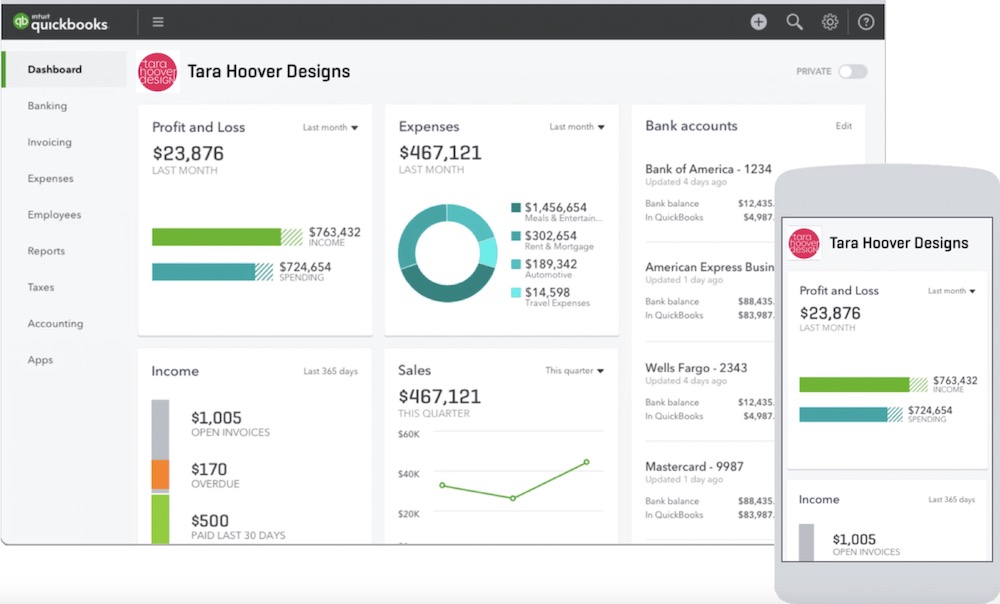The width and height of the screenshot is (1000, 604).
Task: Click the $170 overdue amount
Action: [x=209, y=469]
